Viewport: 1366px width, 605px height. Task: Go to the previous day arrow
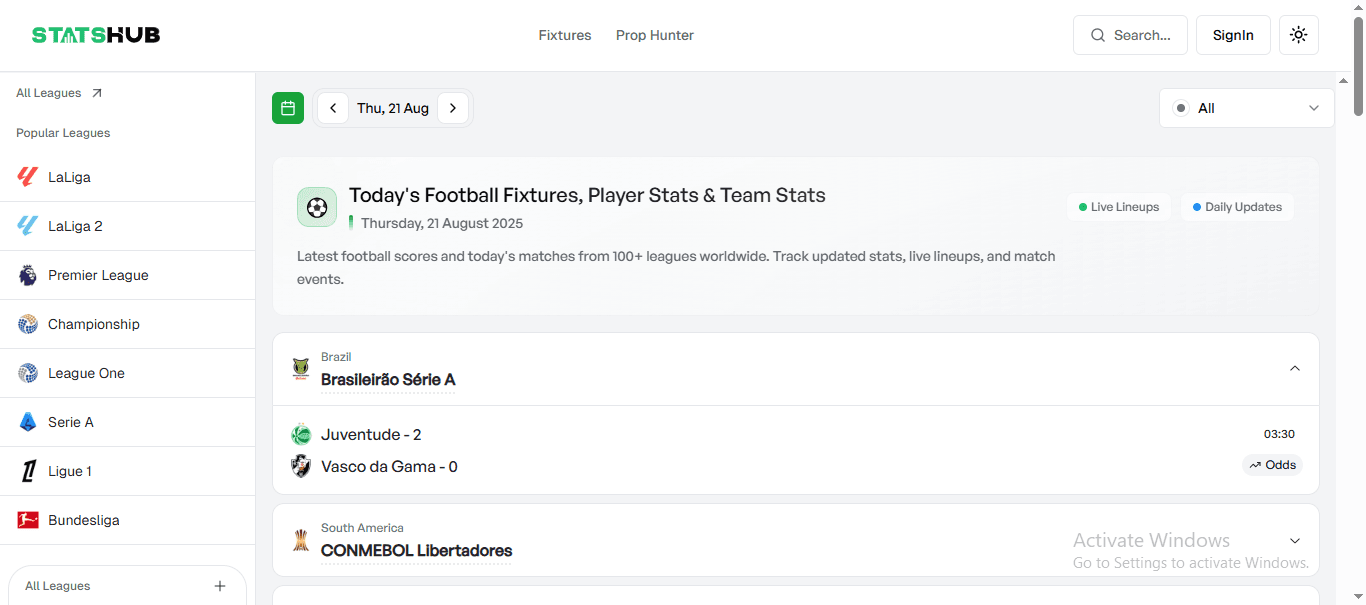pos(333,108)
